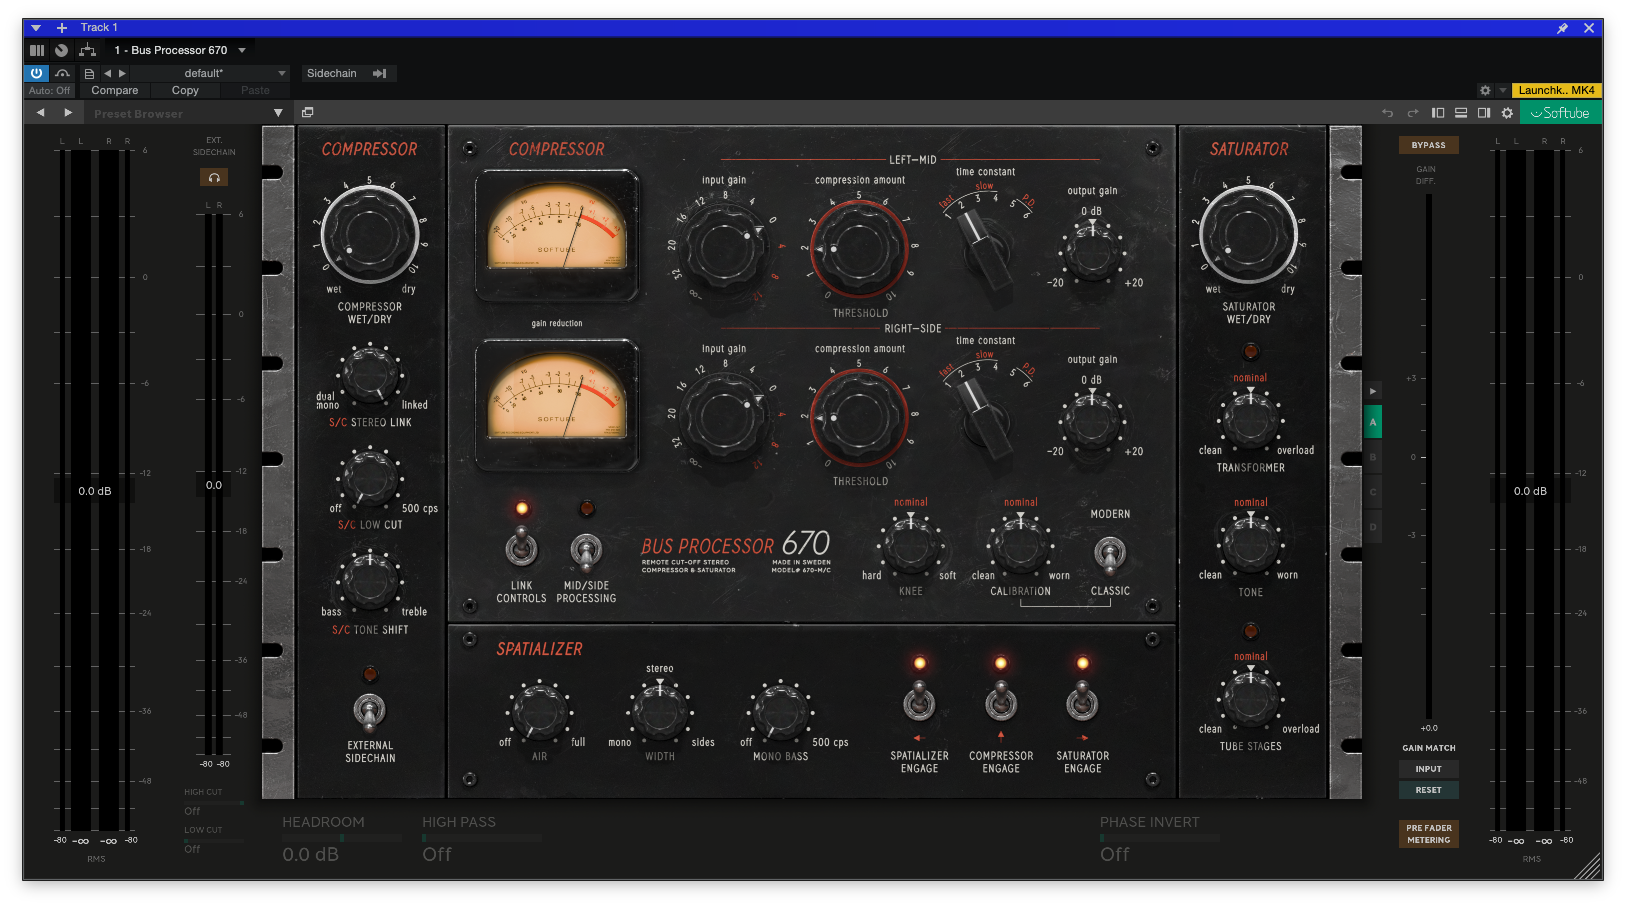The width and height of the screenshot is (1626, 907).
Task: Flip the Modern/Classic calibration switch
Action: click(x=1110, y=552)
